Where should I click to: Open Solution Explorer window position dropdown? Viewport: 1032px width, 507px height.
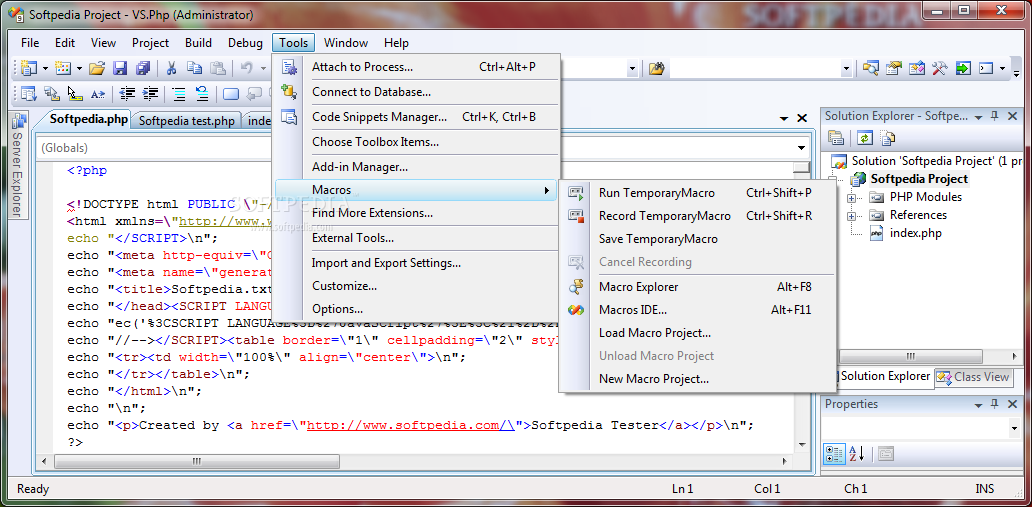click(x=979, y=117)
